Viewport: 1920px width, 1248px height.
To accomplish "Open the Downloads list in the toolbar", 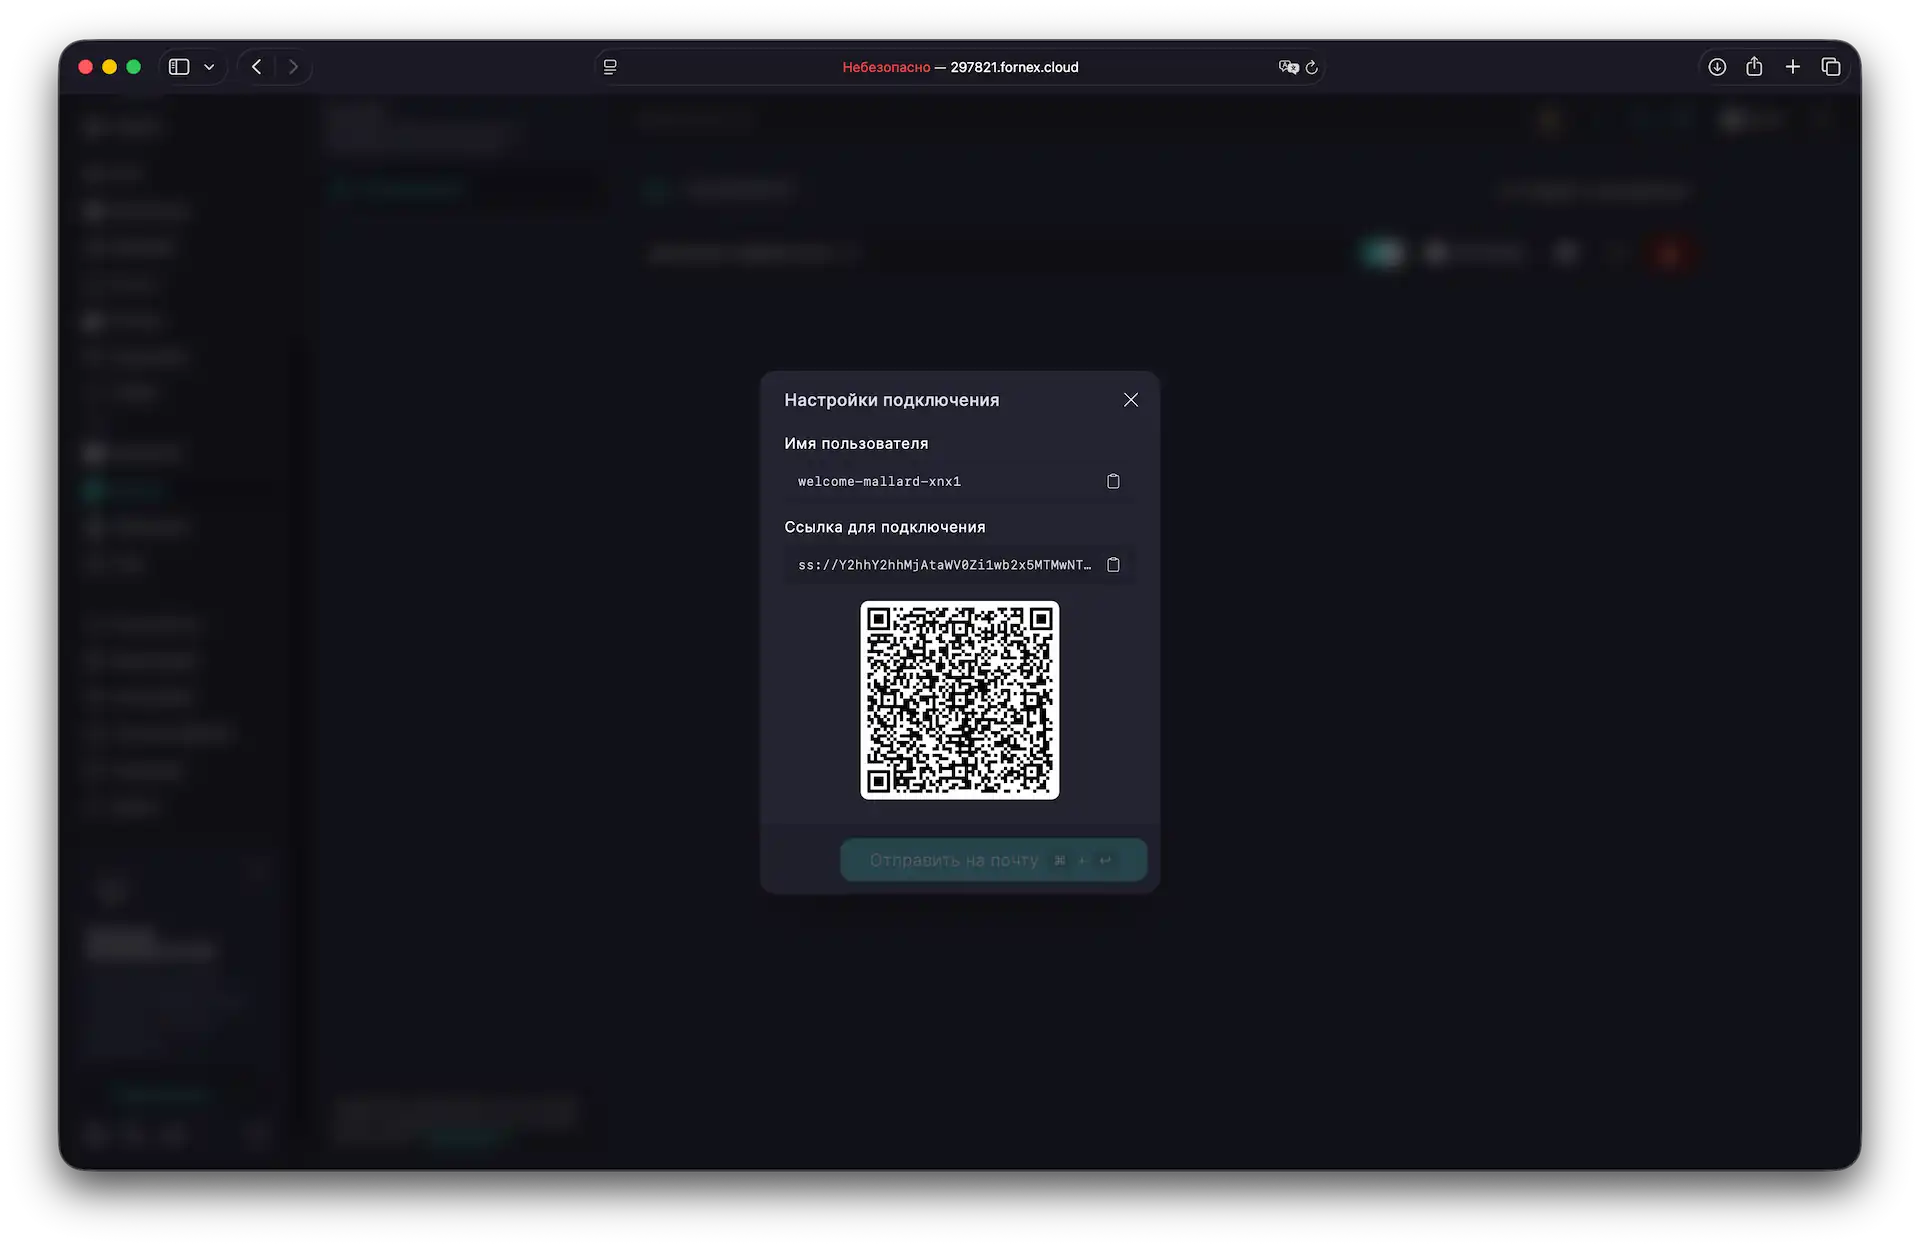I will [x=1716, y=67].
